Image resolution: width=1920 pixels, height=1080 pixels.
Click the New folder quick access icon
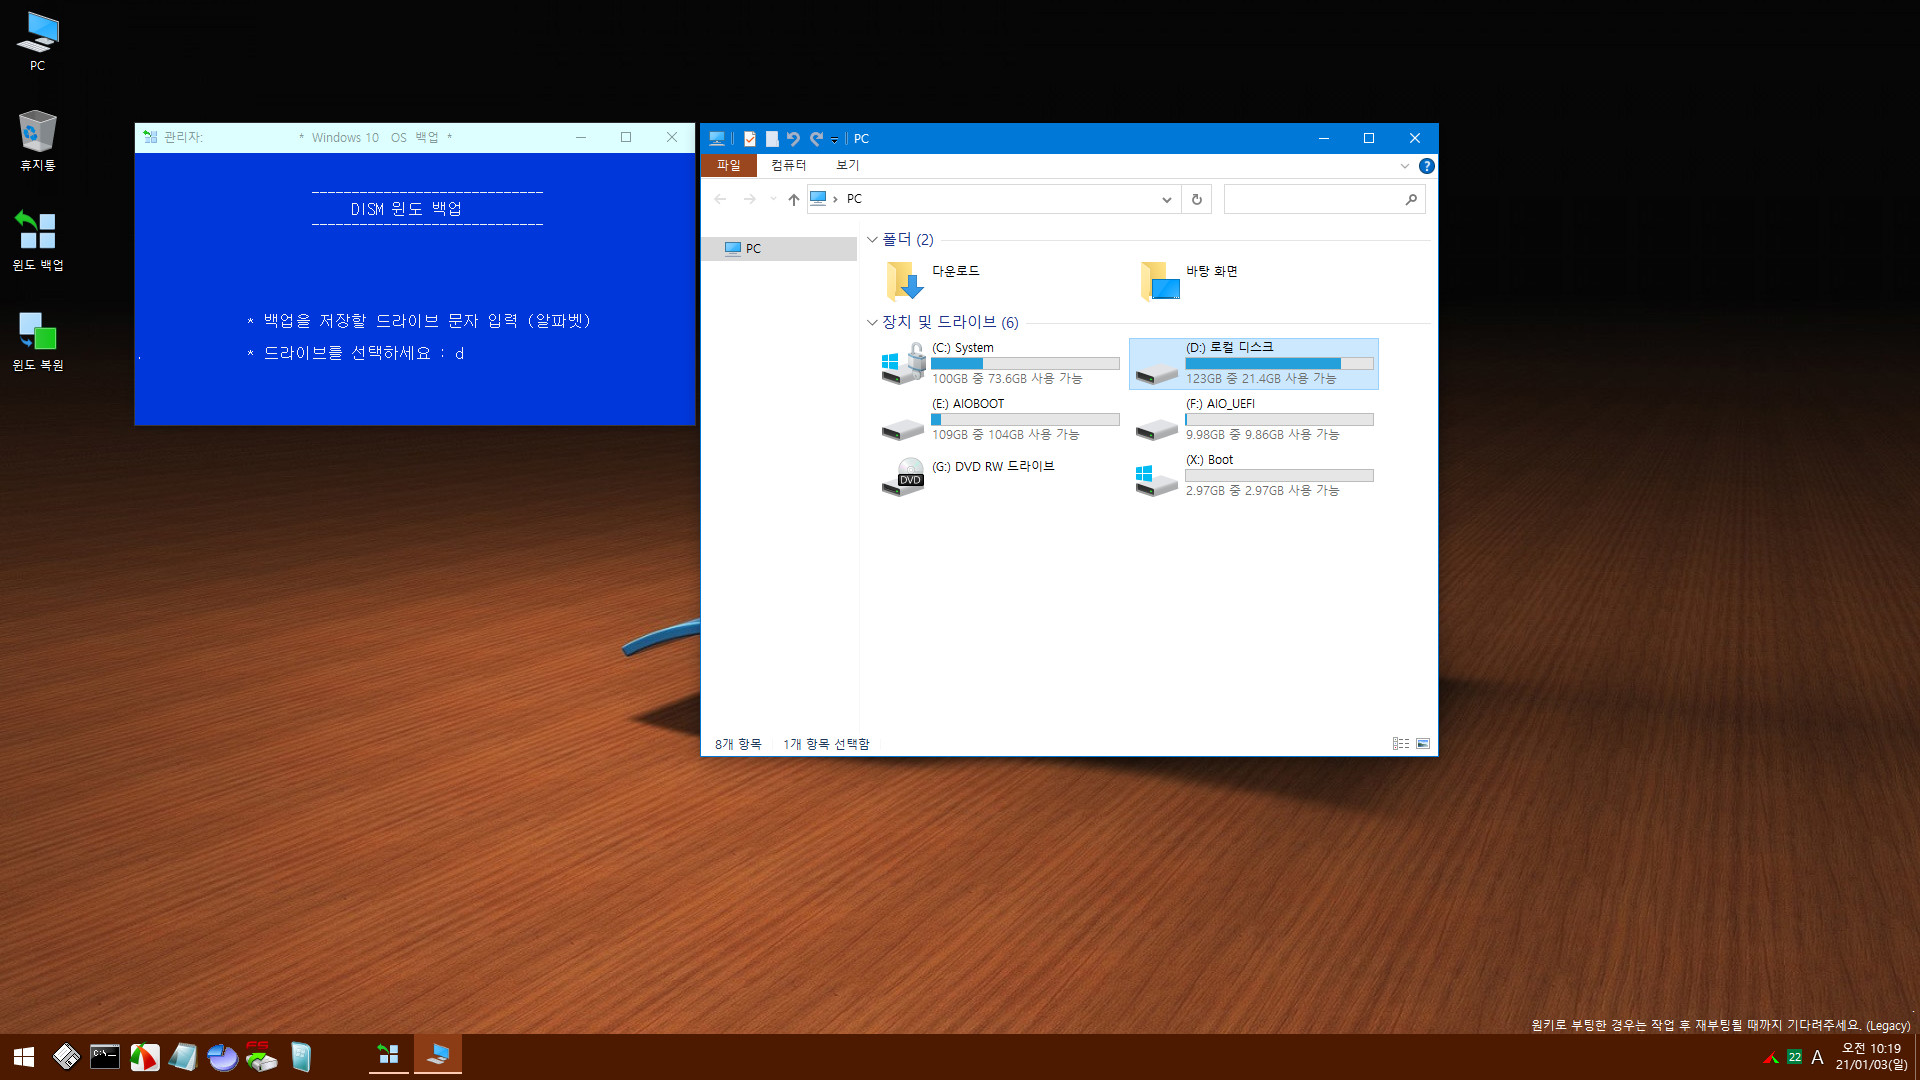[772, 139]
